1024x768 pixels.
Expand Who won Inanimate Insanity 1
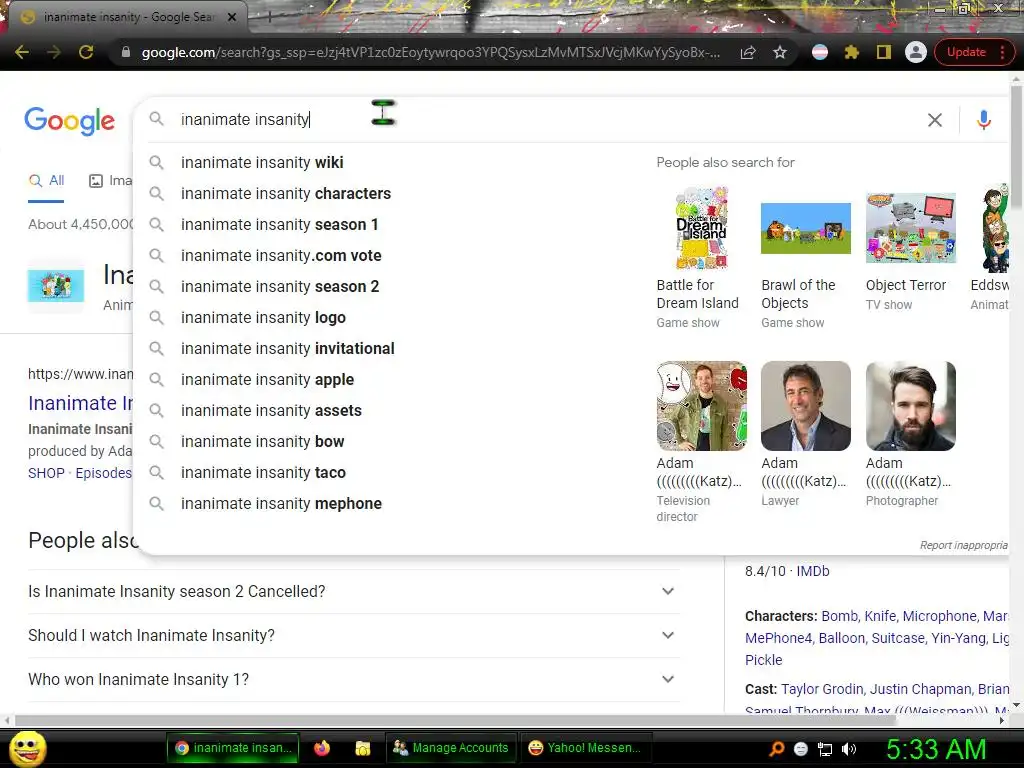(353, 680)
